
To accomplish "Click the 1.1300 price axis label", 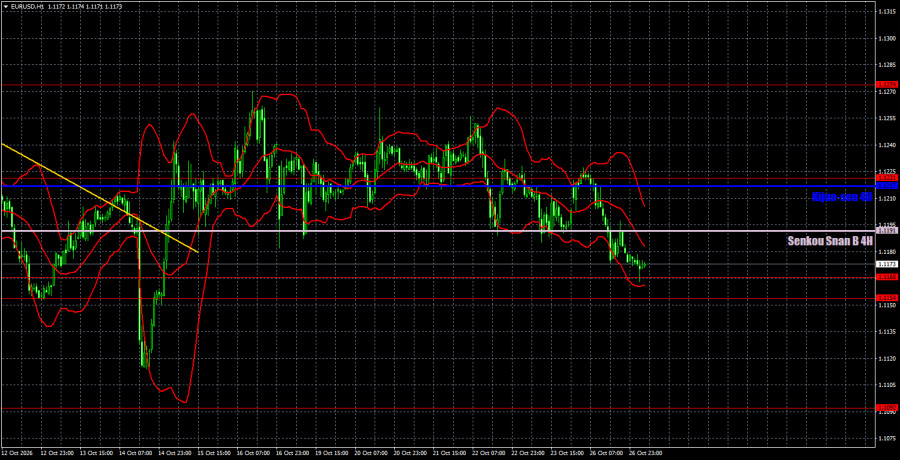I will pyautogui.click(x=887, y=38).
